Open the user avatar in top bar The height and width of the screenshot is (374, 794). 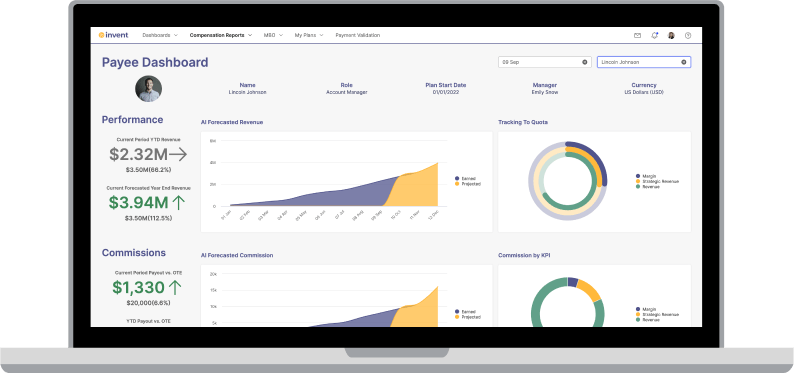(x=671, y=35)
